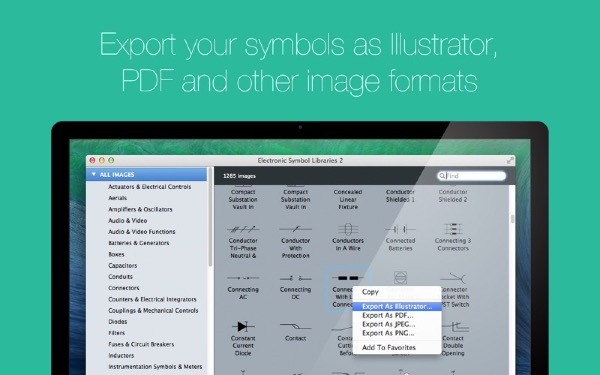Screen dimensions: 600x375
Task: Select the Connecting AC symbol
Action: (x=243, y=278)
